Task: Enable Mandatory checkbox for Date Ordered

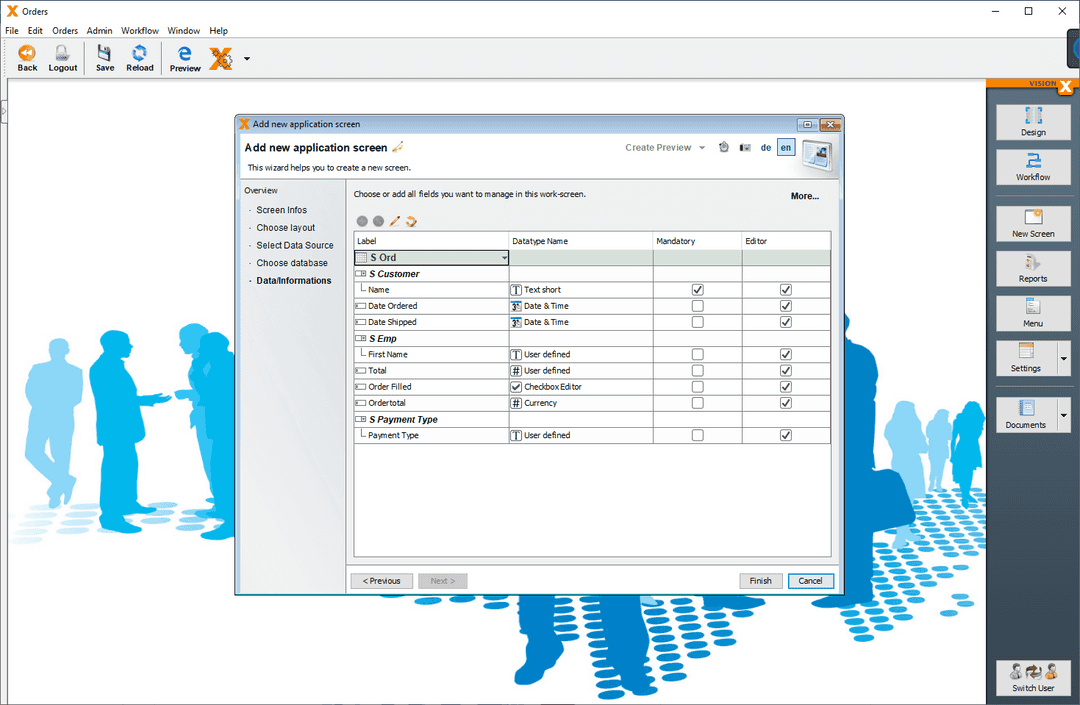Action: (x=697, y=306)
